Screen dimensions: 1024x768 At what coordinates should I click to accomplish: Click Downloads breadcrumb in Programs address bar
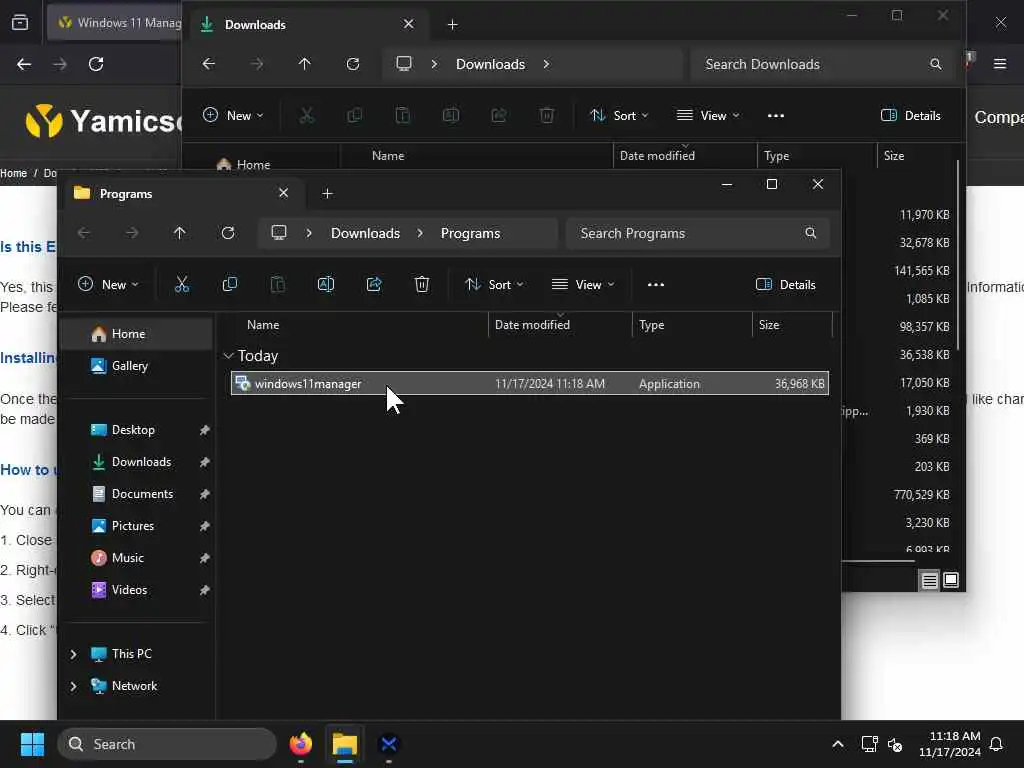365,233
